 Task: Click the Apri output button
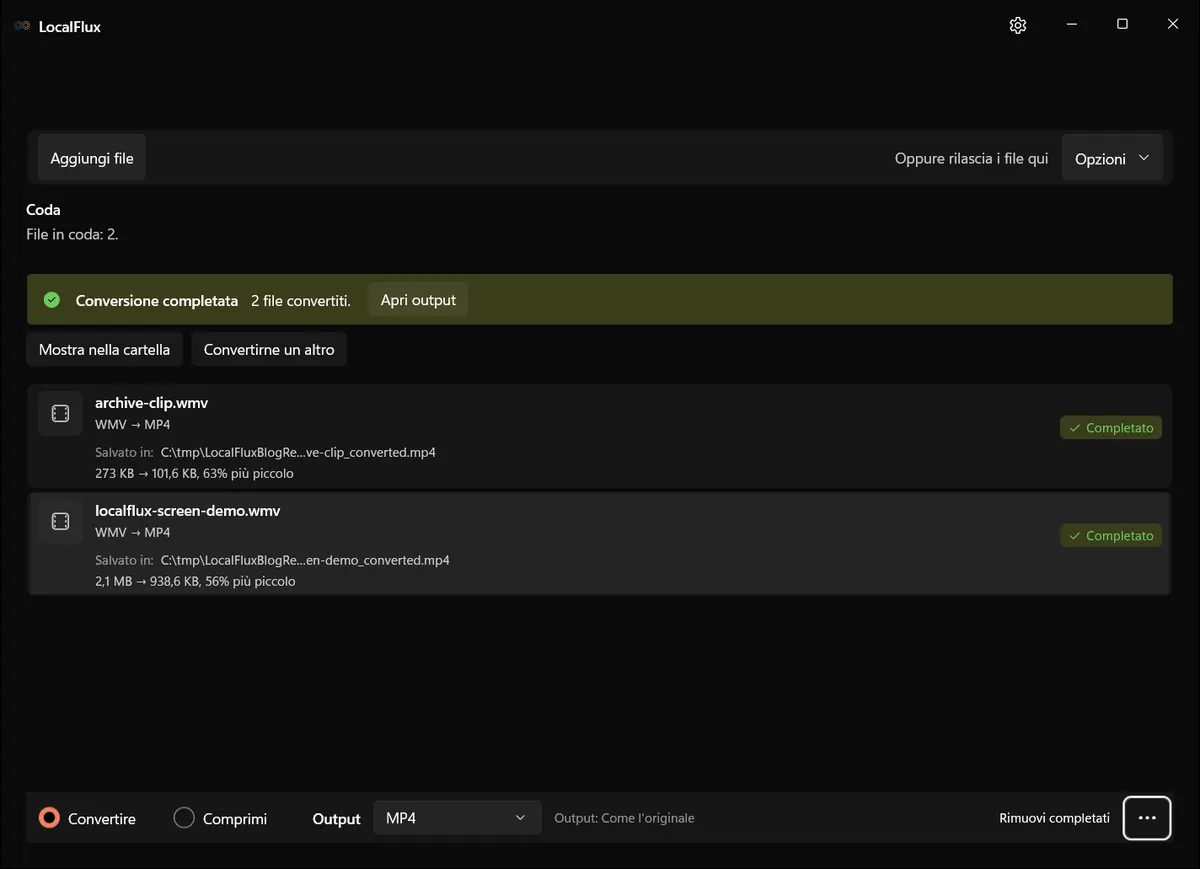pos(418,300)
